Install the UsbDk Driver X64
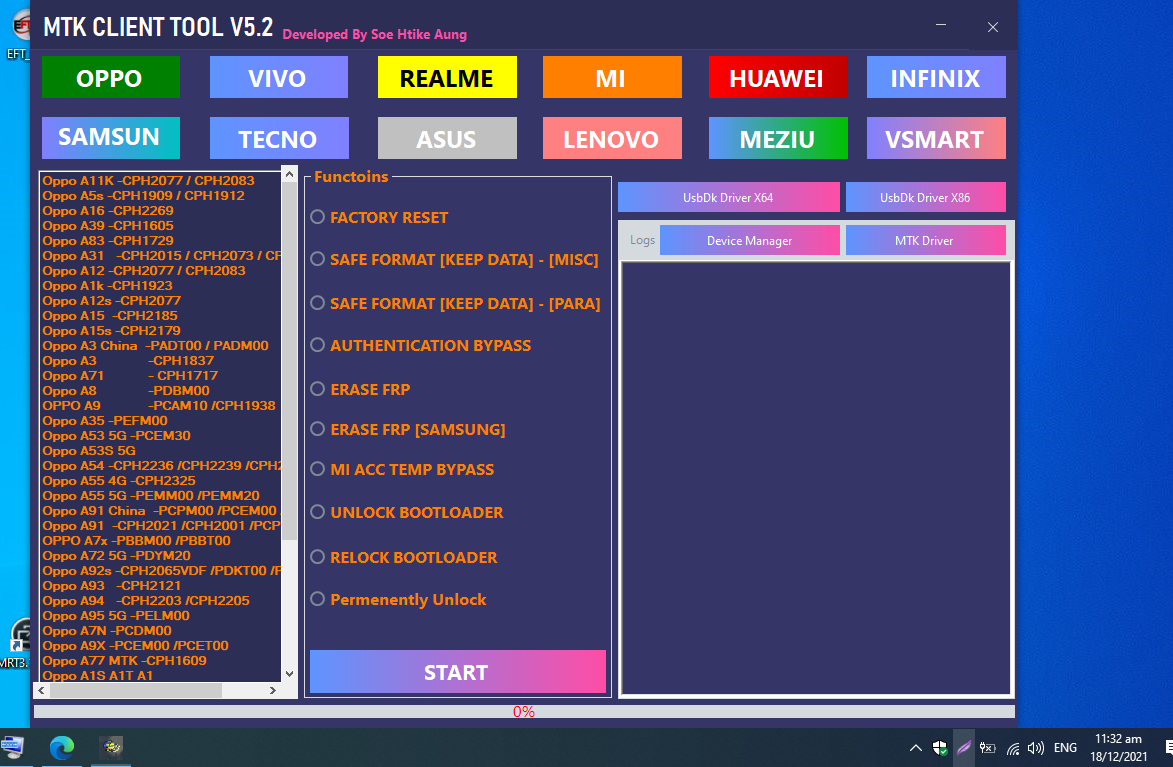 point(729,198)
